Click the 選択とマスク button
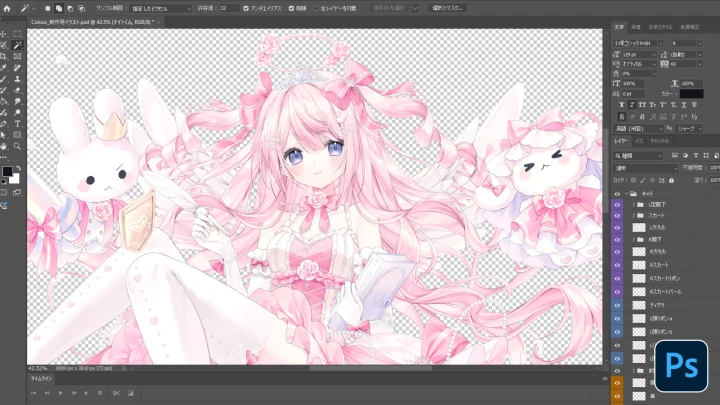The image size is (720, 405). [x=447, y=8]
